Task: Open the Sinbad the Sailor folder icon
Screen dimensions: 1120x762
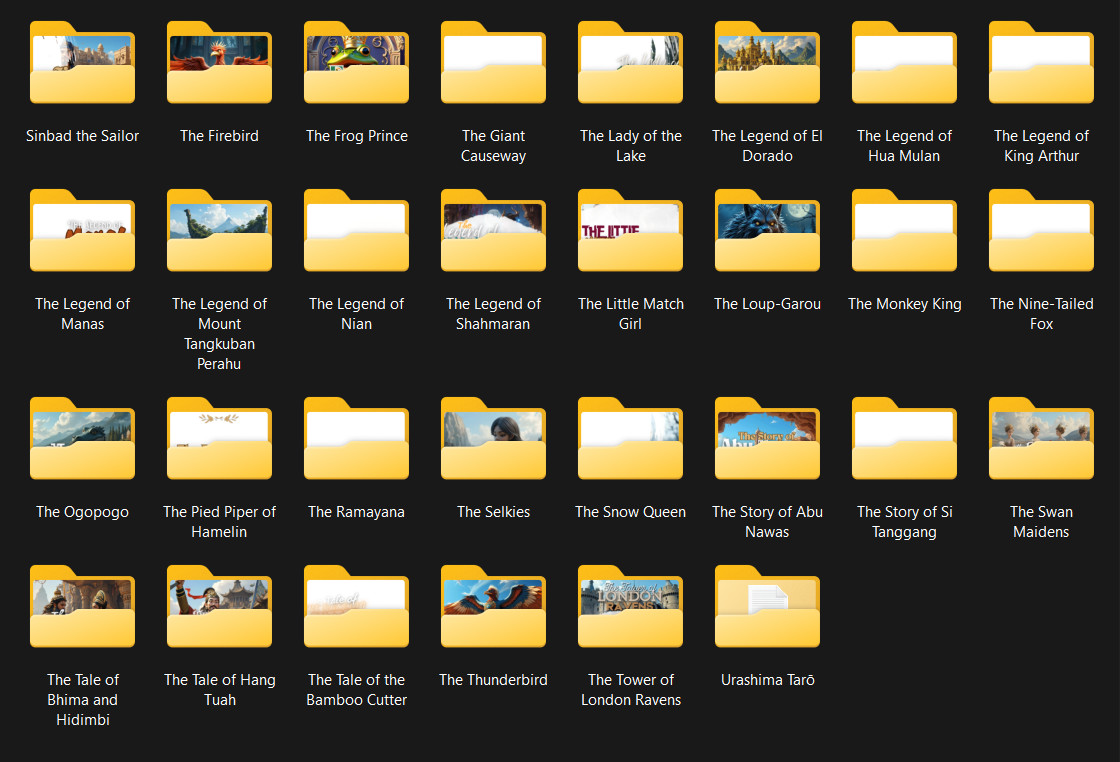Action: coord(82,62)
